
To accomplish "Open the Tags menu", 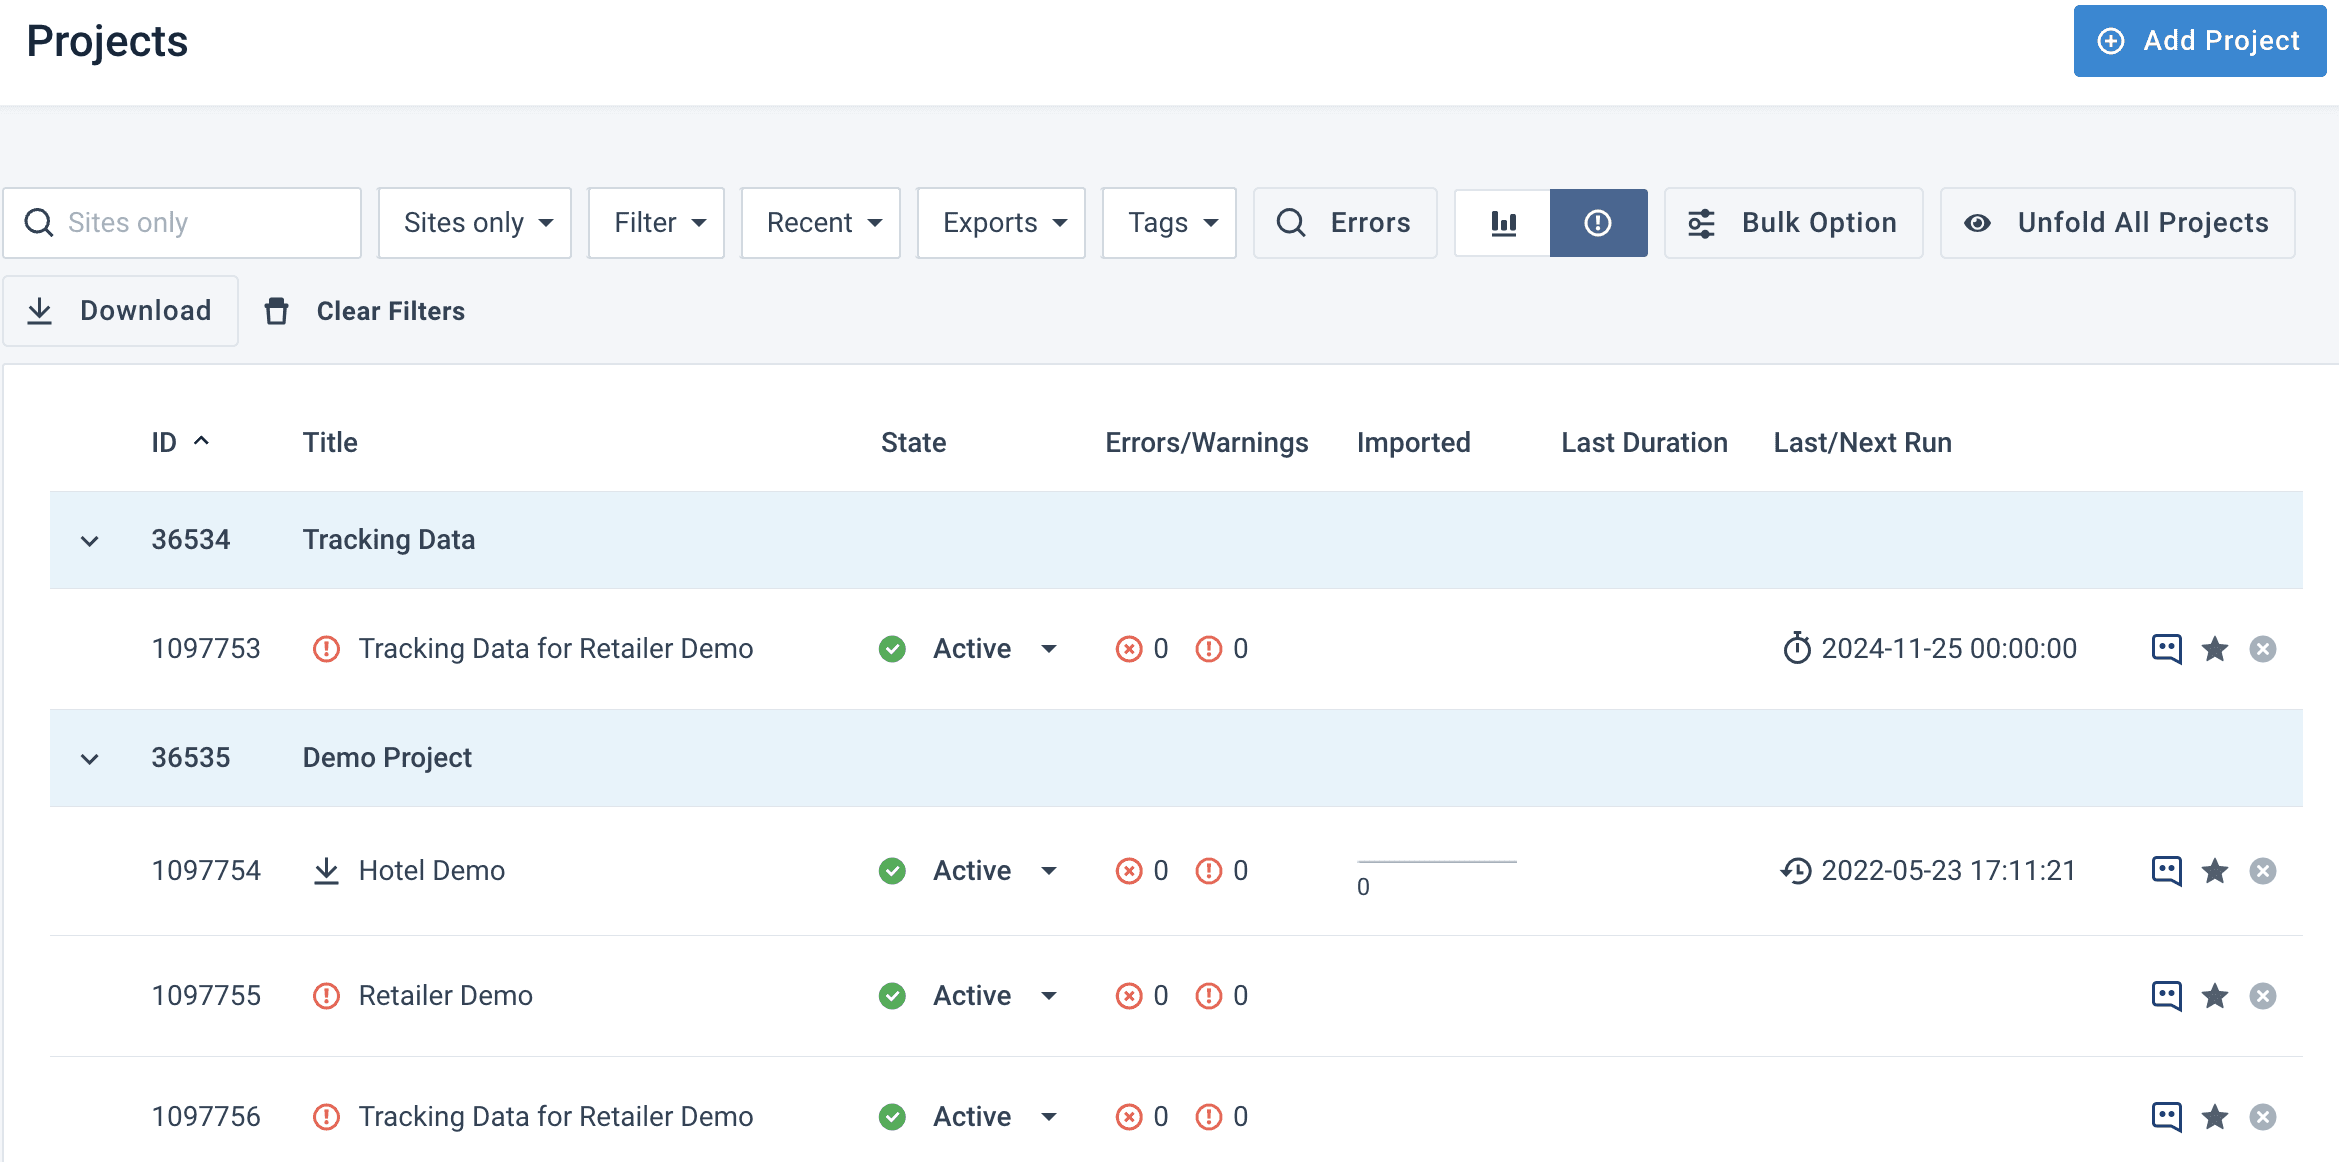I will (x=1169, y=223).
